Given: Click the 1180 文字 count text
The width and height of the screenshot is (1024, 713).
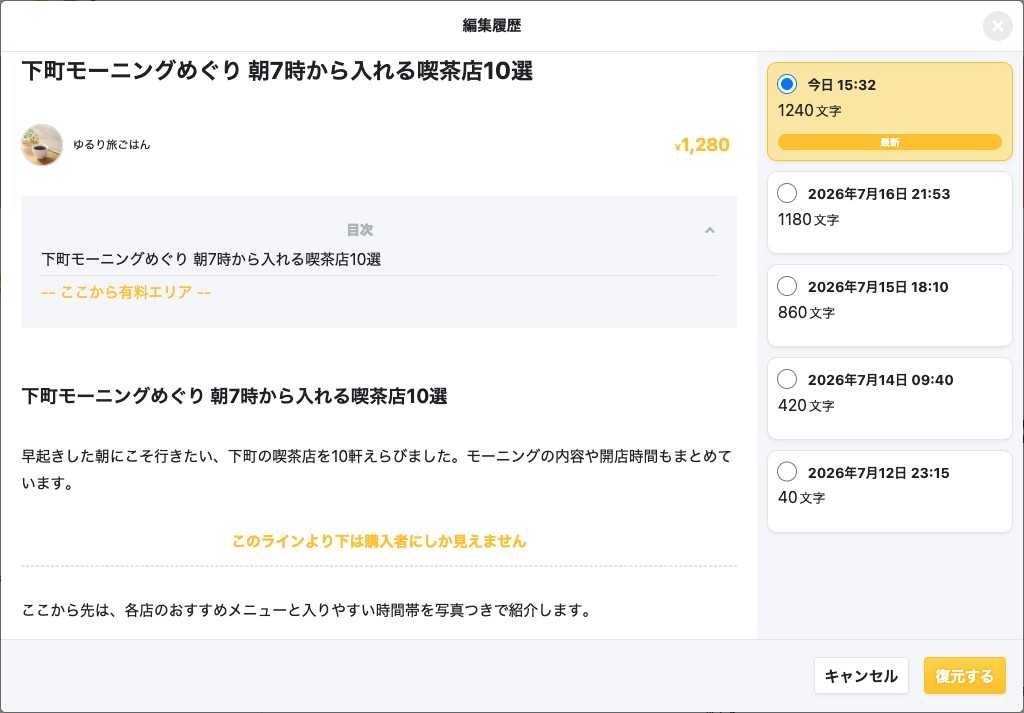Looking at the screenshot, I should pos(808,219).
